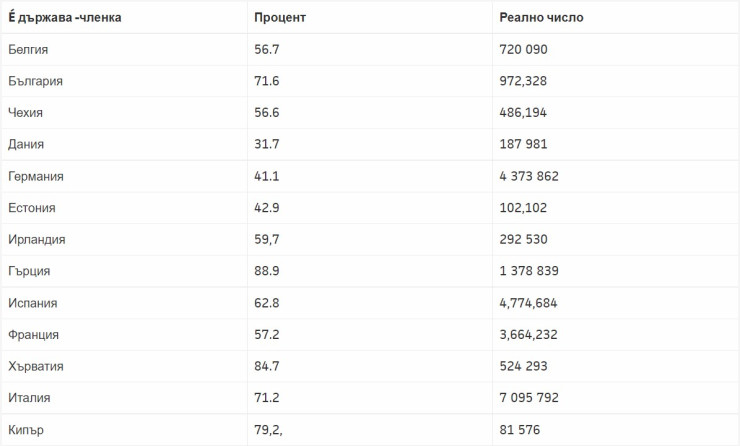Select the "Белгия" cell
Image resolution: width=740 pixels, height=446 pixels.
tap(28, 49)
